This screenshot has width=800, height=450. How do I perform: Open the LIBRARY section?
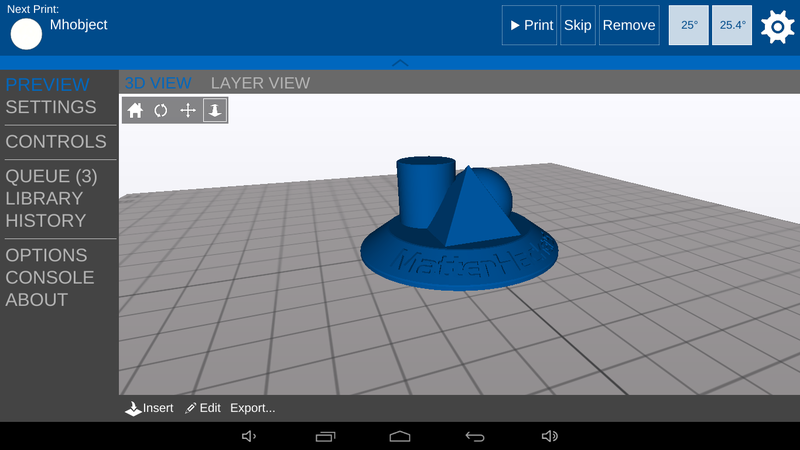point(44,198)
